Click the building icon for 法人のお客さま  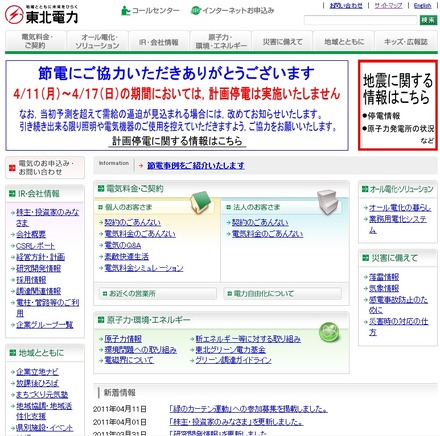click(328, 202)
